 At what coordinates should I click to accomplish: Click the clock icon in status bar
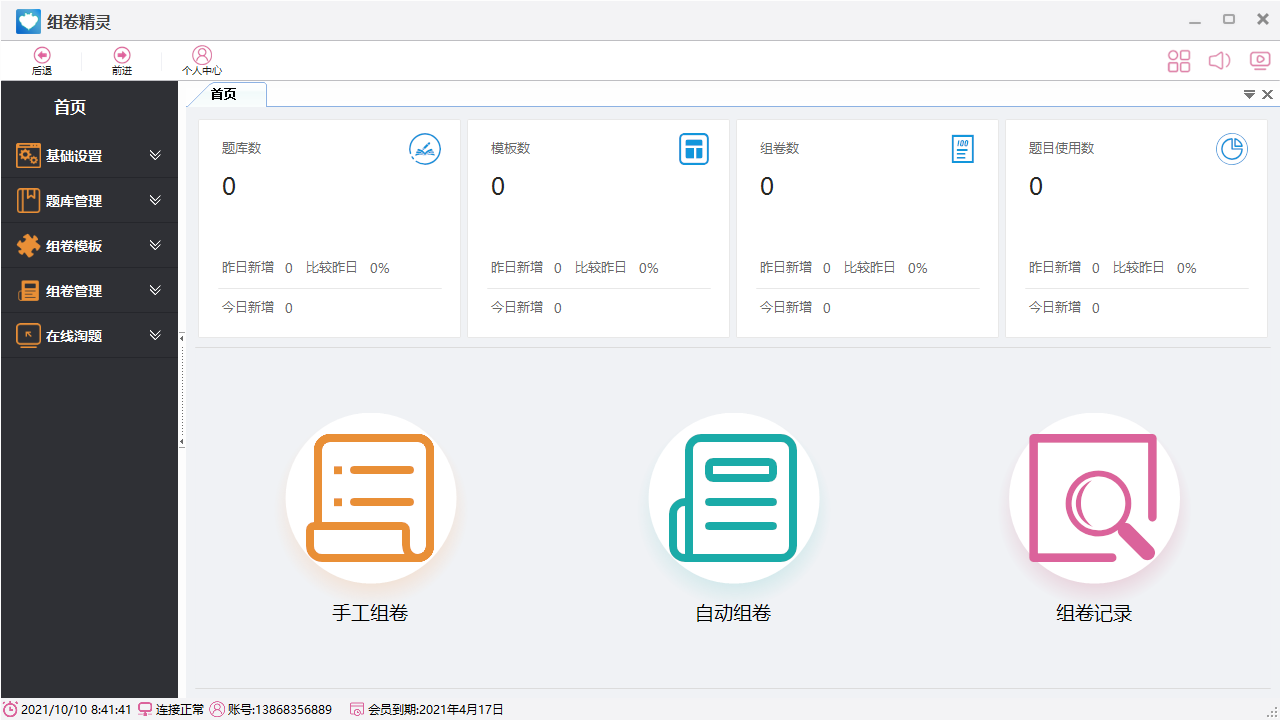pyautogui.click(x=10, y=709)
